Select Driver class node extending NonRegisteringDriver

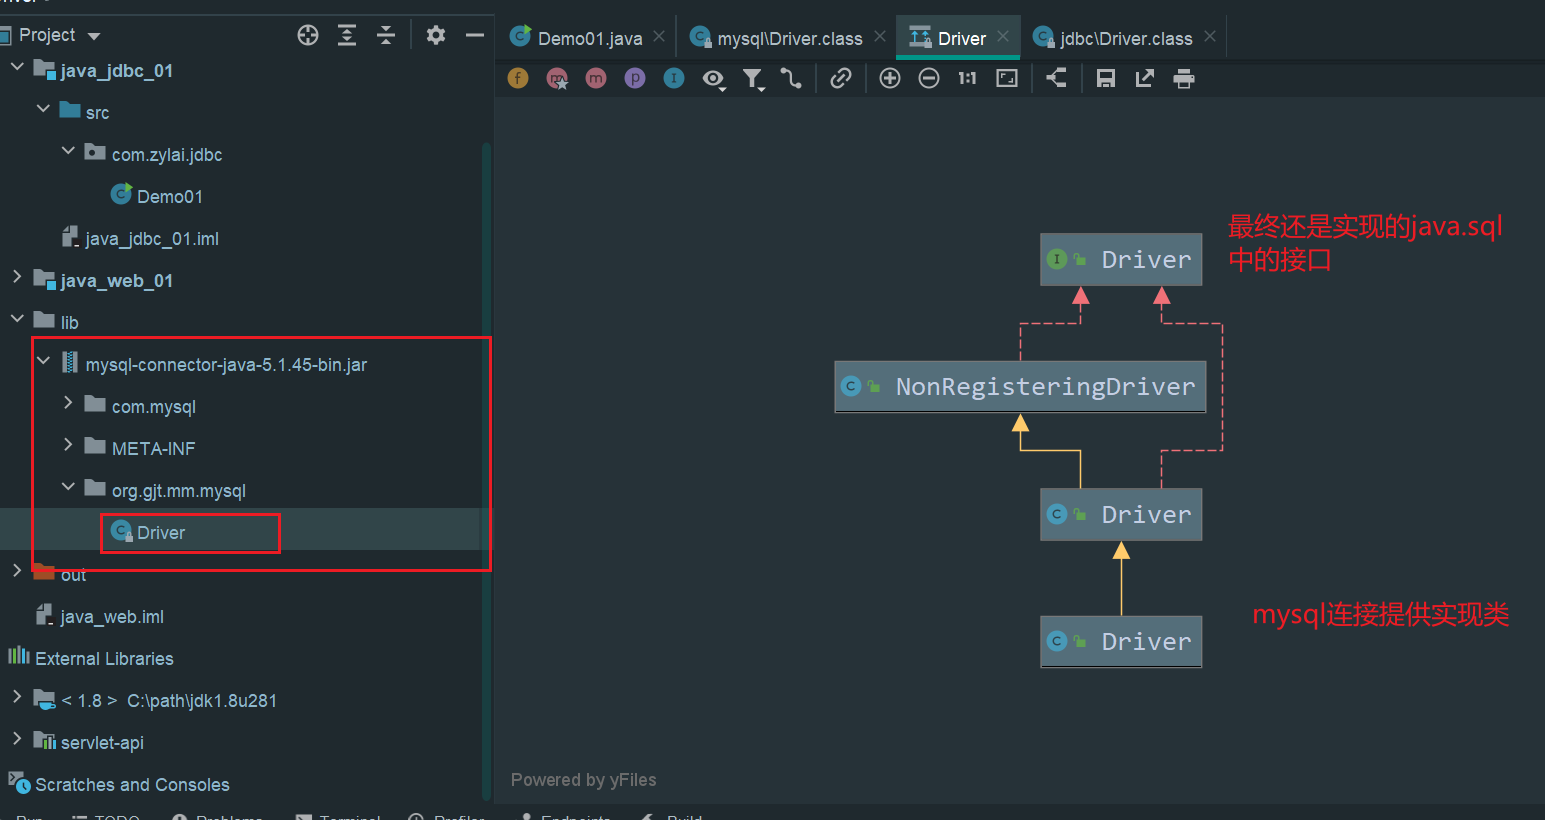(x=1121, y=514)
